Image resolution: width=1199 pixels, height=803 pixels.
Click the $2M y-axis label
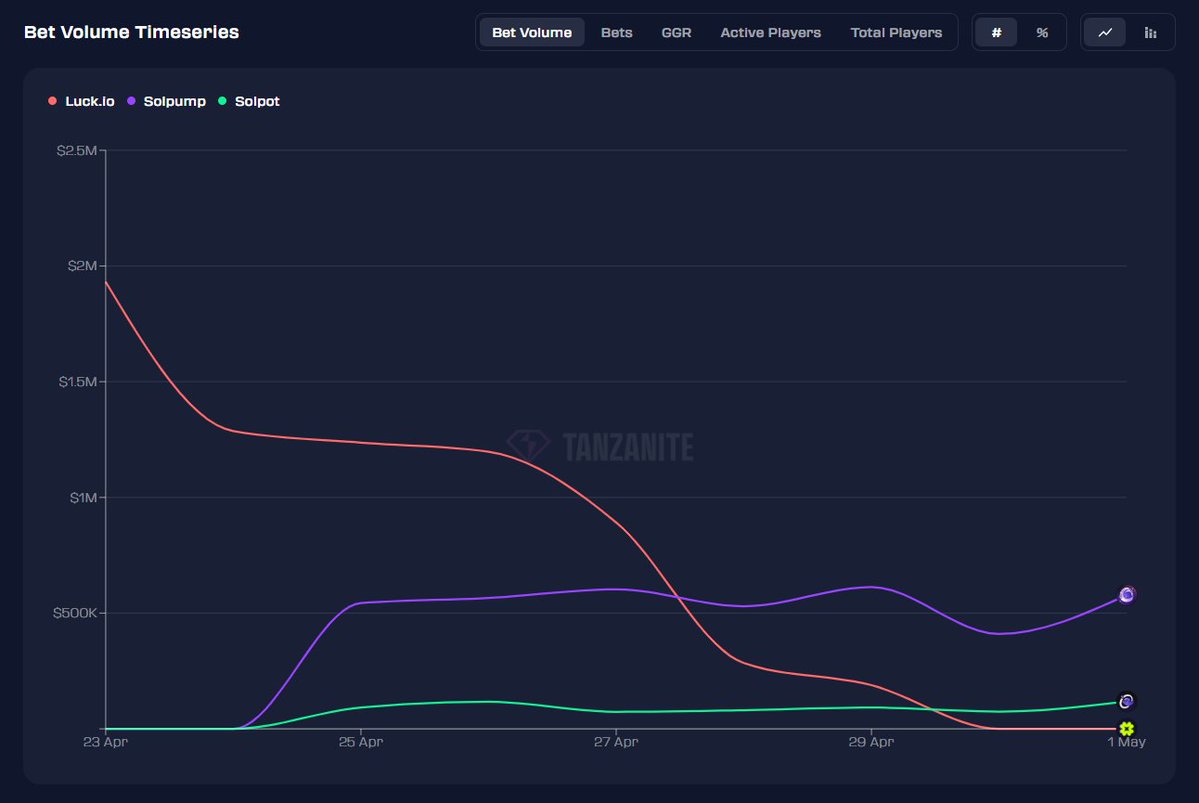83,266
